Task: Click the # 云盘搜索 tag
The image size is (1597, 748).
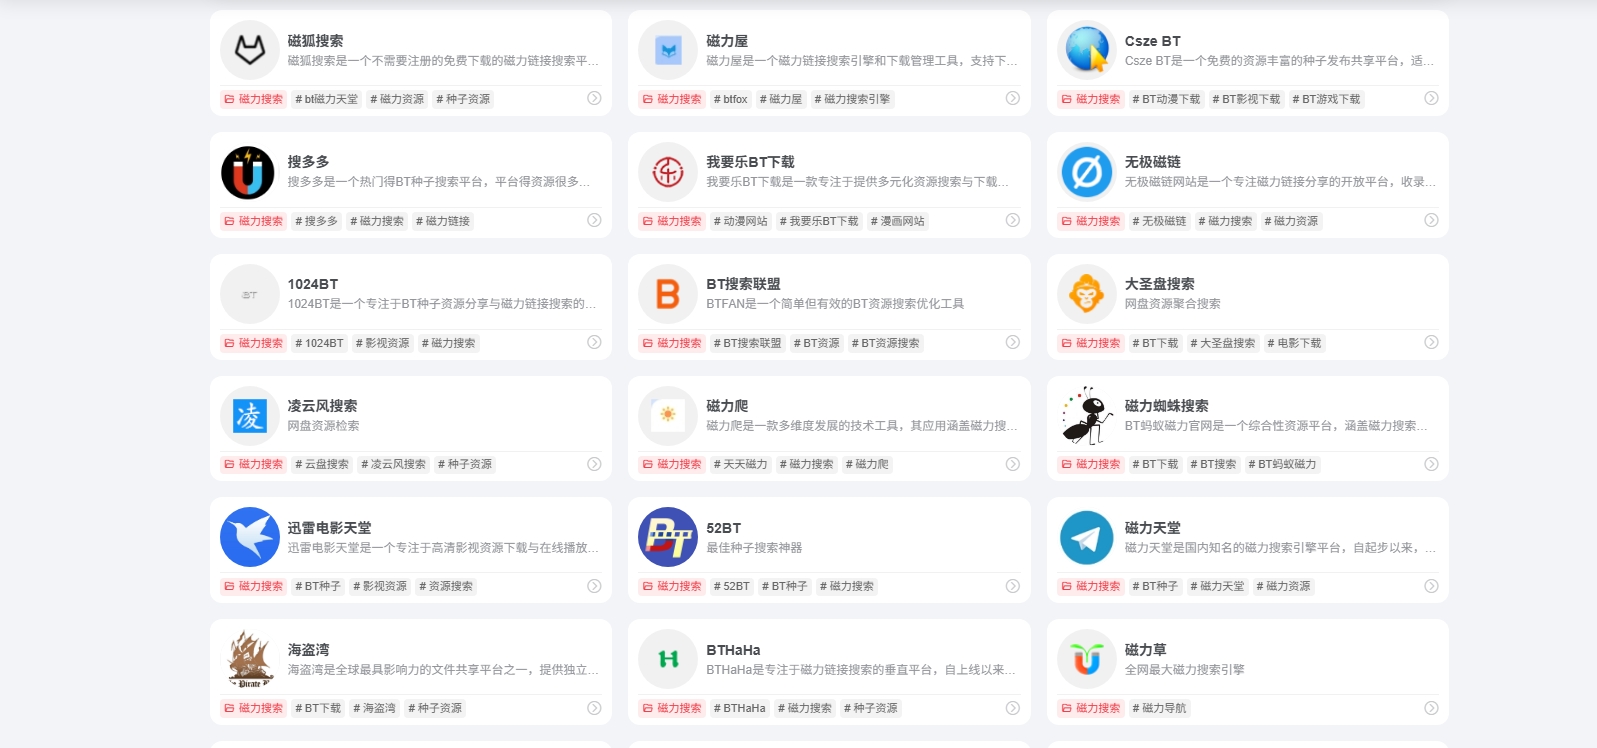Action: click(322, 464)
